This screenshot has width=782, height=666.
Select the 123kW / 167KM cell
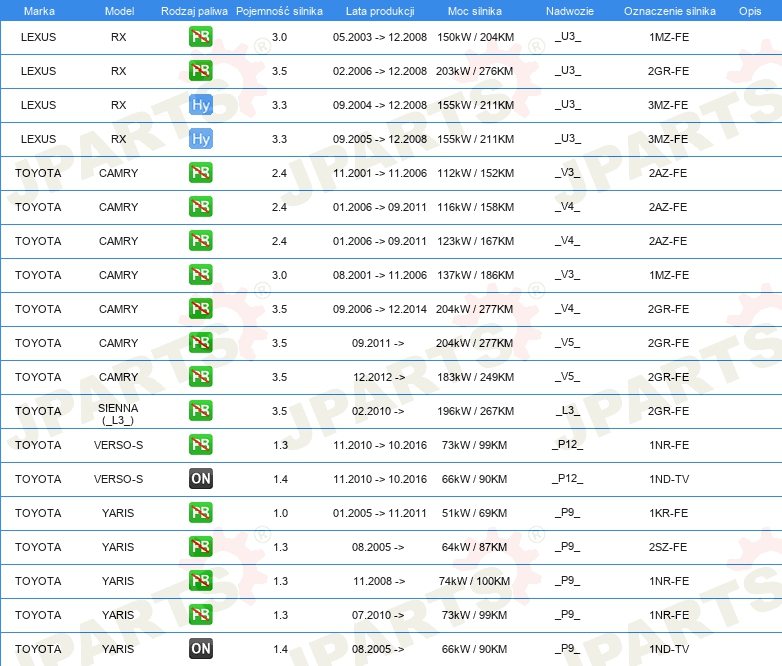(x=475, y=241)
